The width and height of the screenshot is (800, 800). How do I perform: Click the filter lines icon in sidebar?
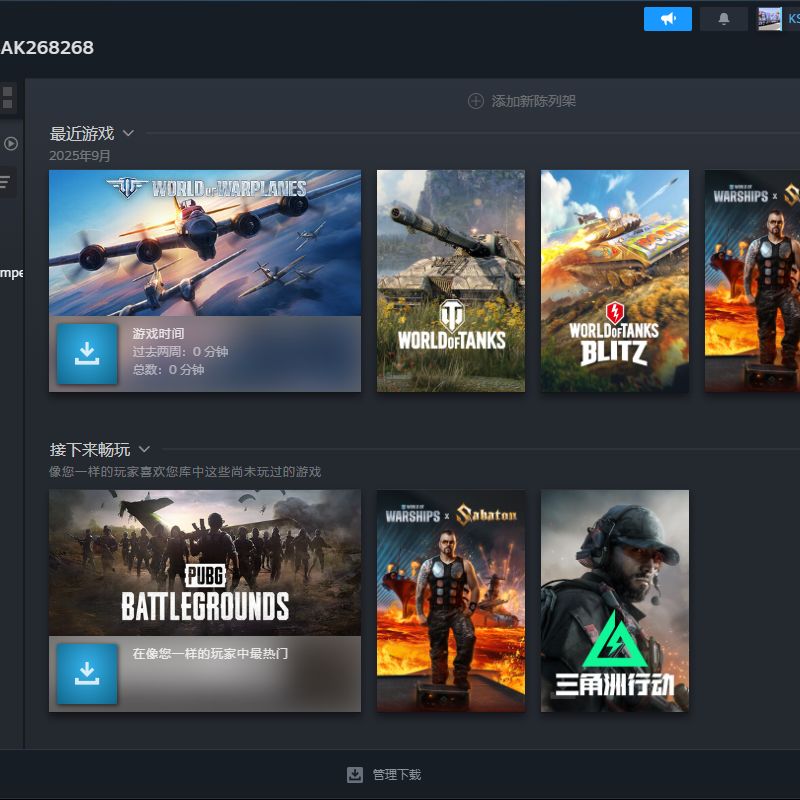click(x=6, y=182)
